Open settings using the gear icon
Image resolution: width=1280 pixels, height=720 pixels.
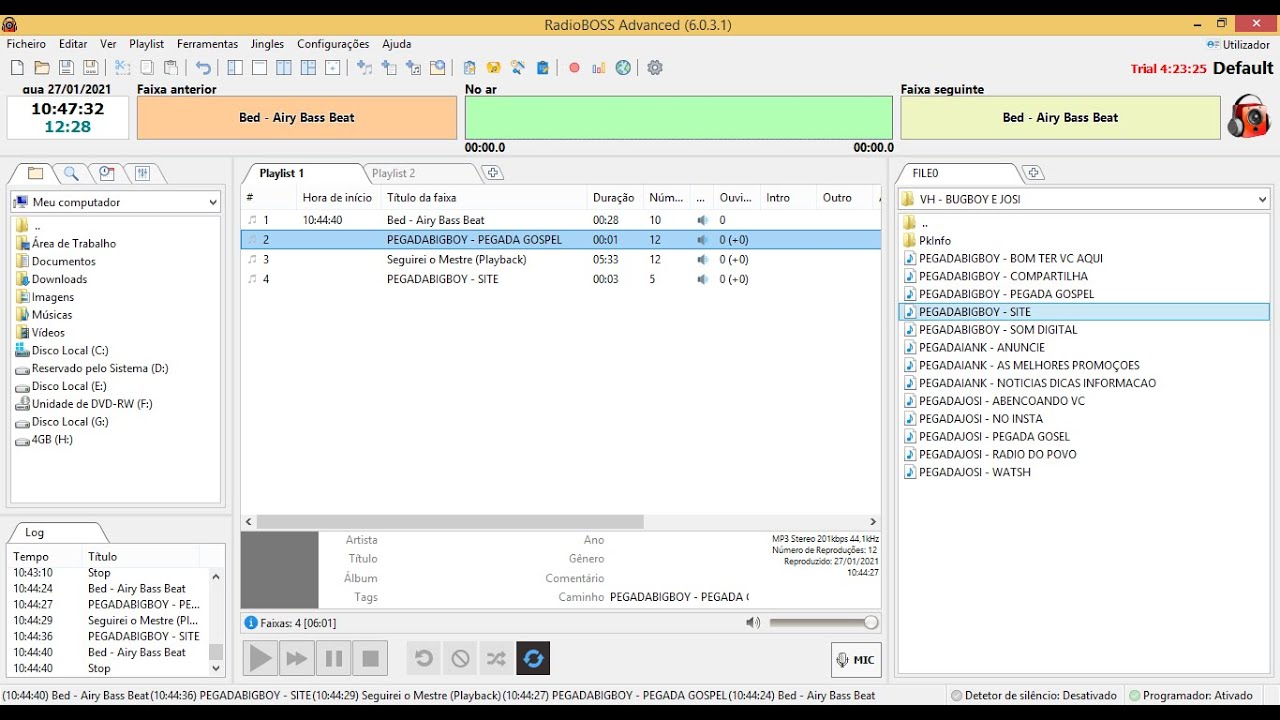click(x=655, y=68)
